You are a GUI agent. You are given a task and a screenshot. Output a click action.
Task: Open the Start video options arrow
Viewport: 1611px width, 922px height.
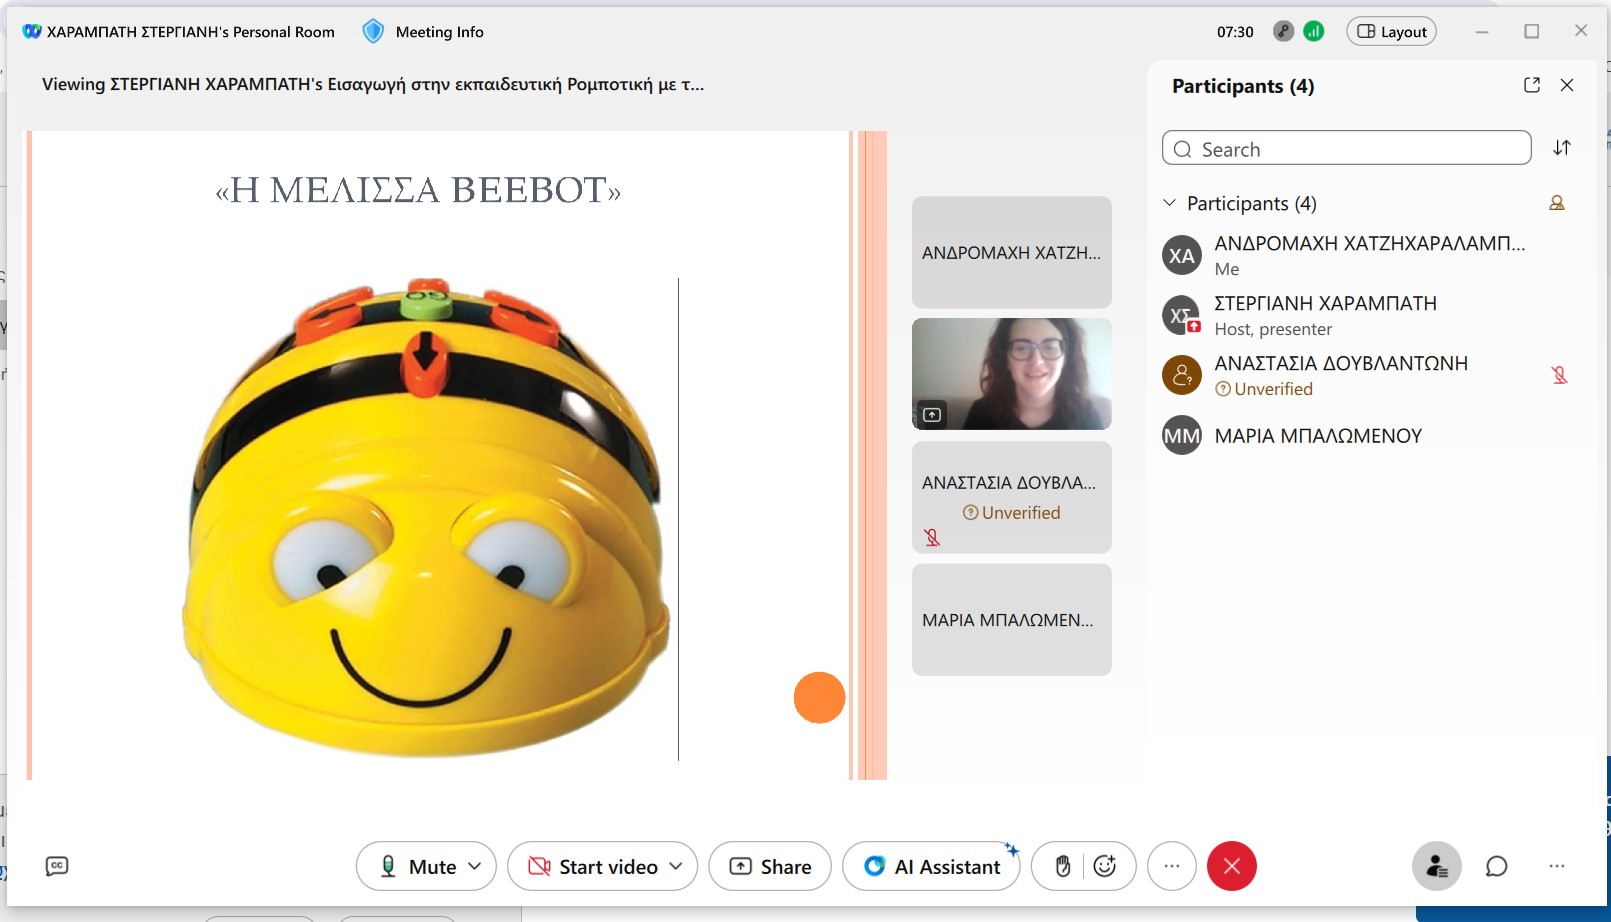pyautogui.click(x=676, y=866)
